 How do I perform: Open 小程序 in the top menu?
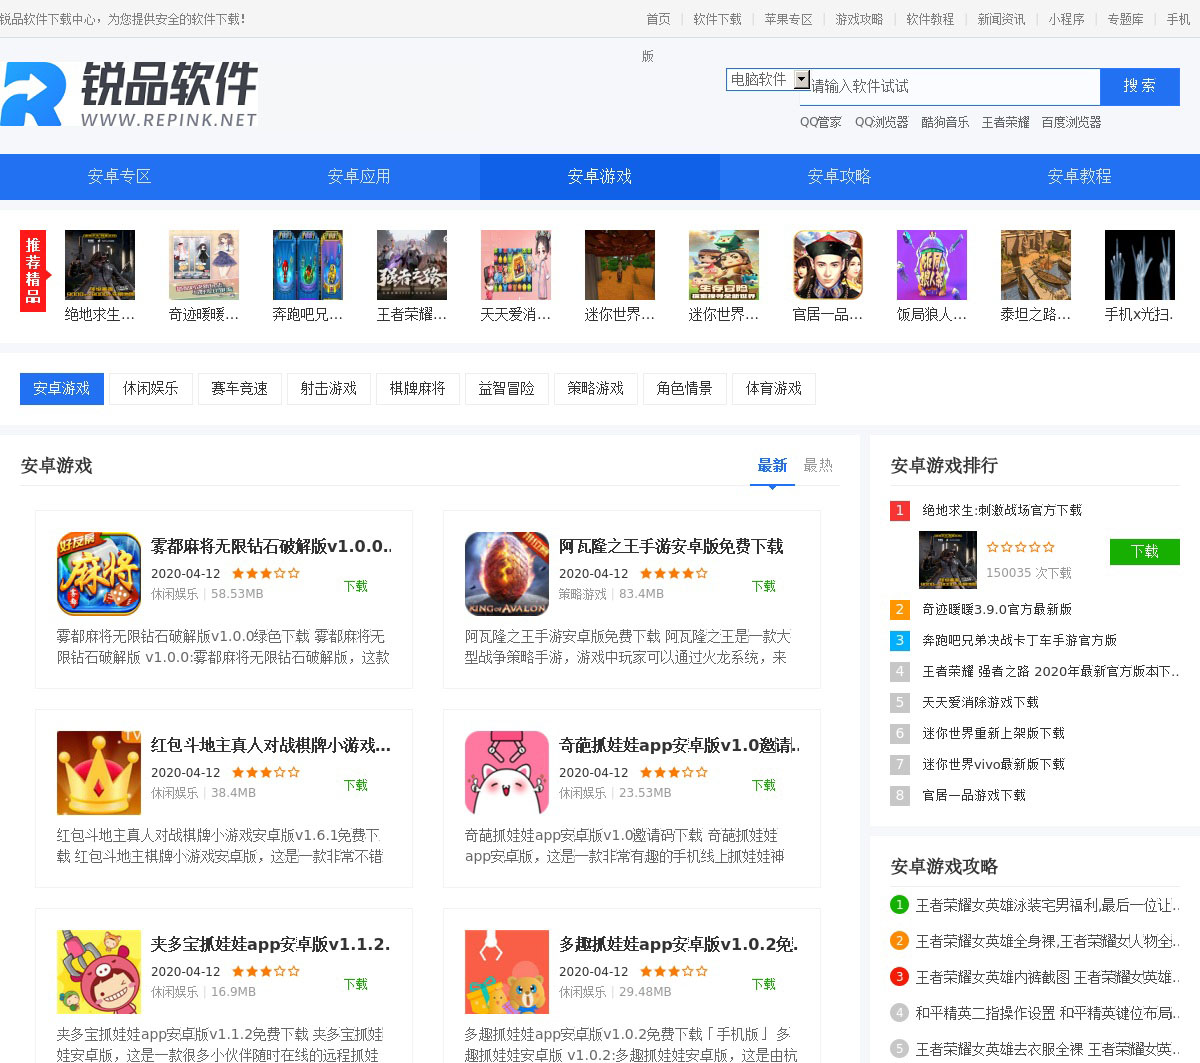point(1067,19)
